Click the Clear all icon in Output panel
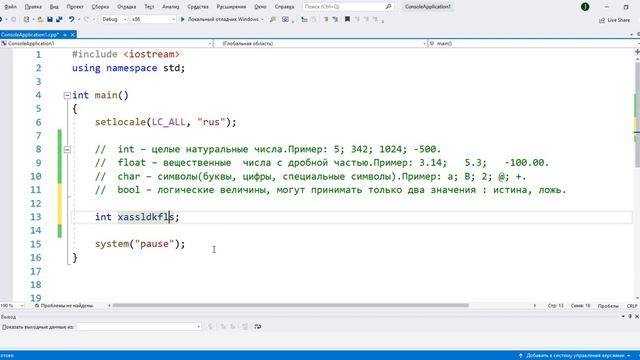The height and width of the screenshot is (360, 640). click(245, 327)
